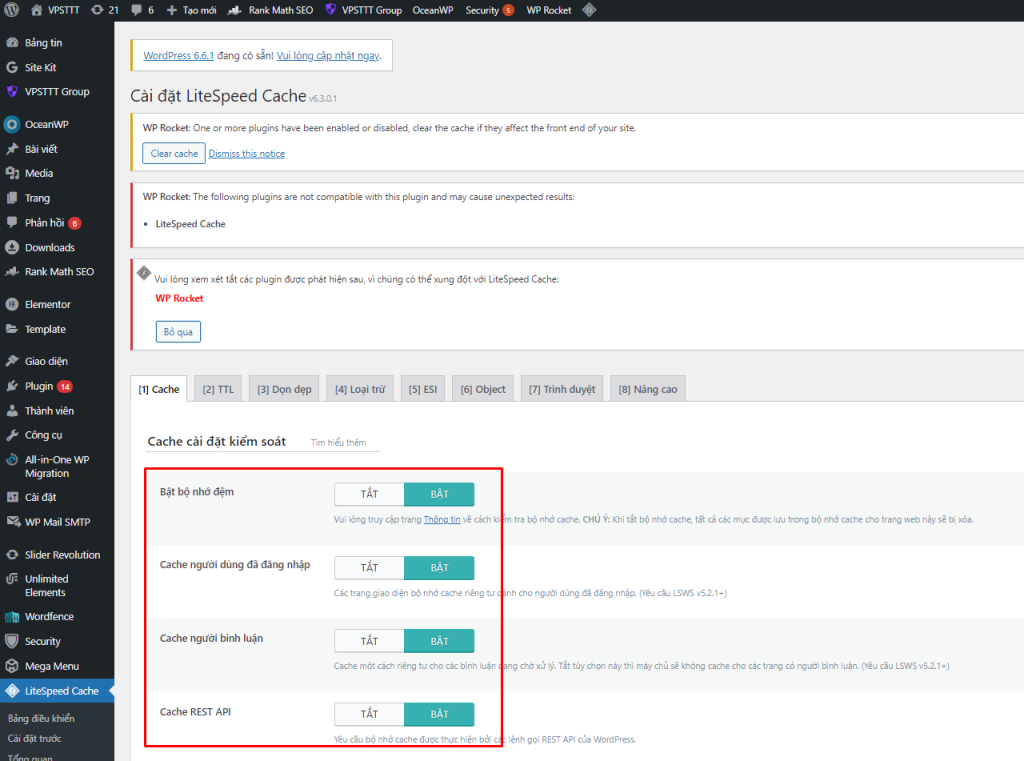The width and height of the screenshot is (1024, 761).
Task: Switch to the [6] Object tab
Action: (x=483, y=389)
